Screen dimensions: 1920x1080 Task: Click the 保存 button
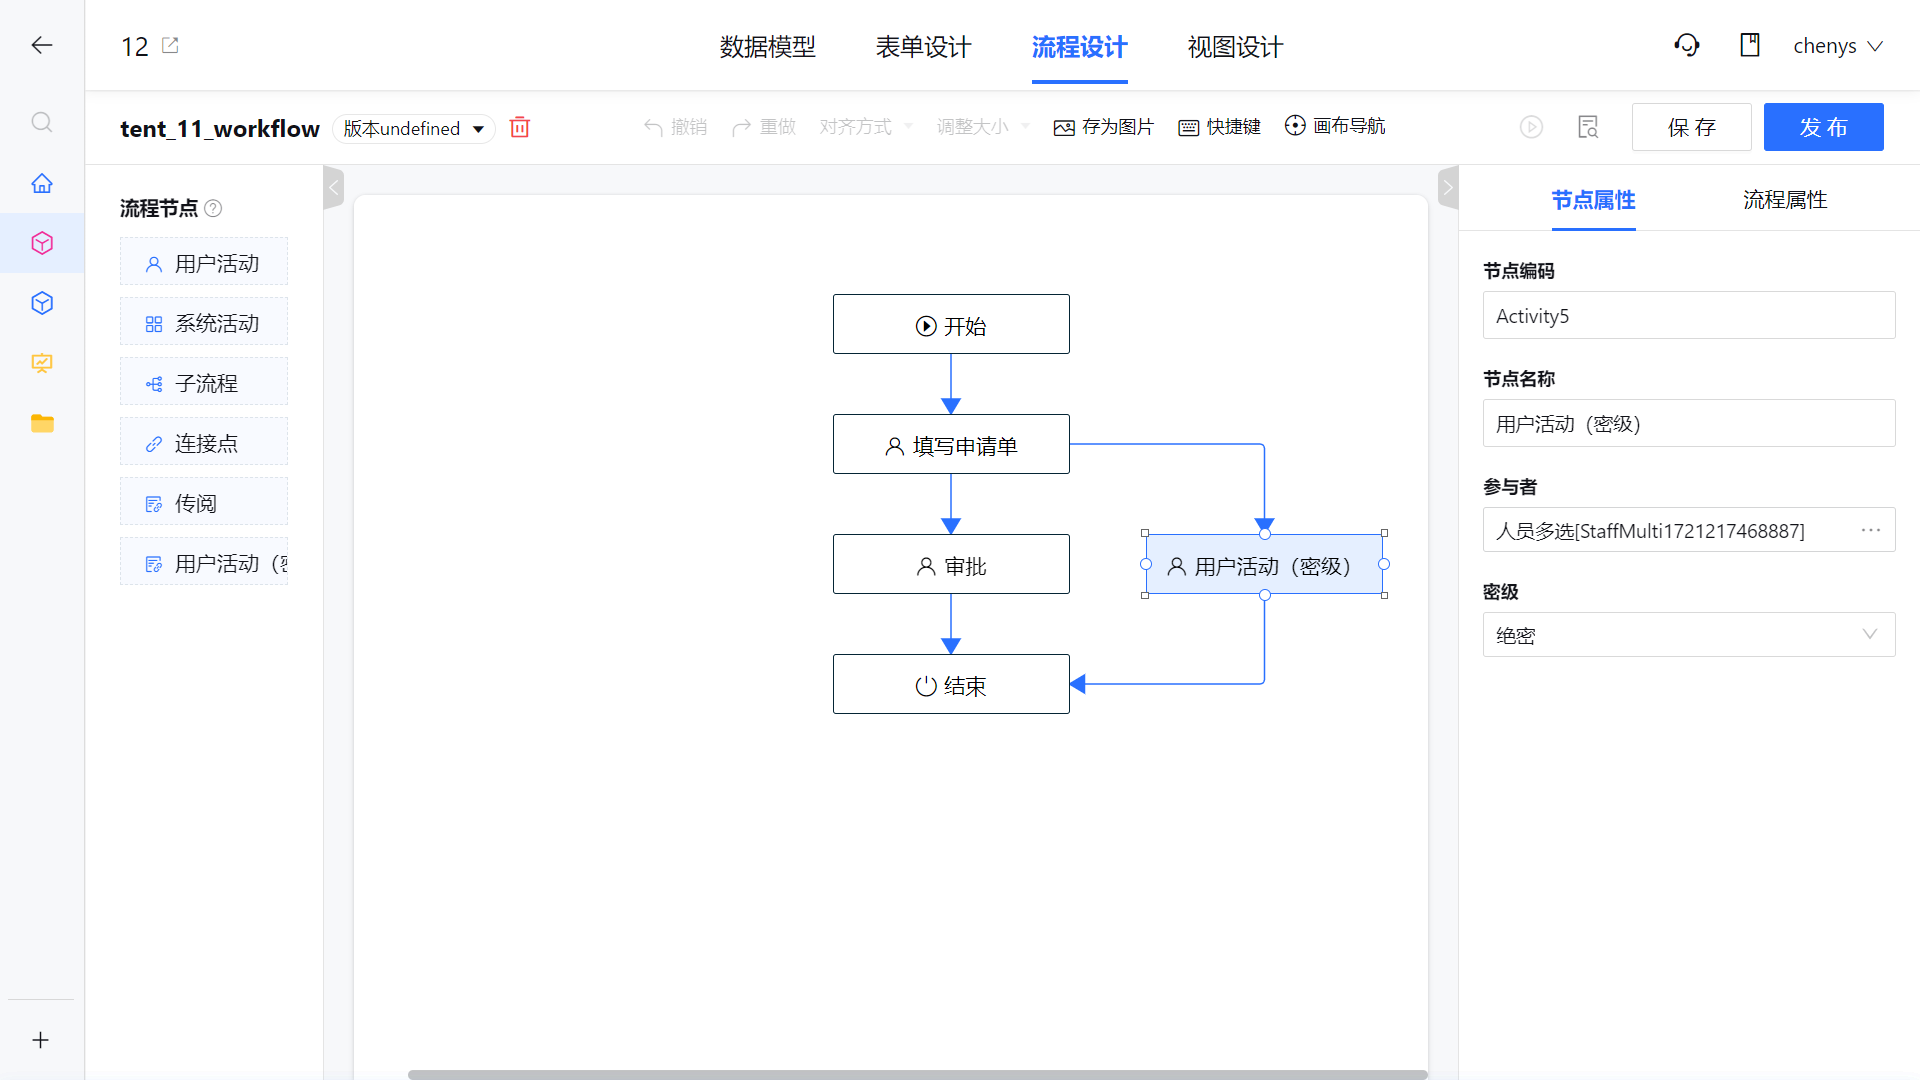tap(1692, 127)
